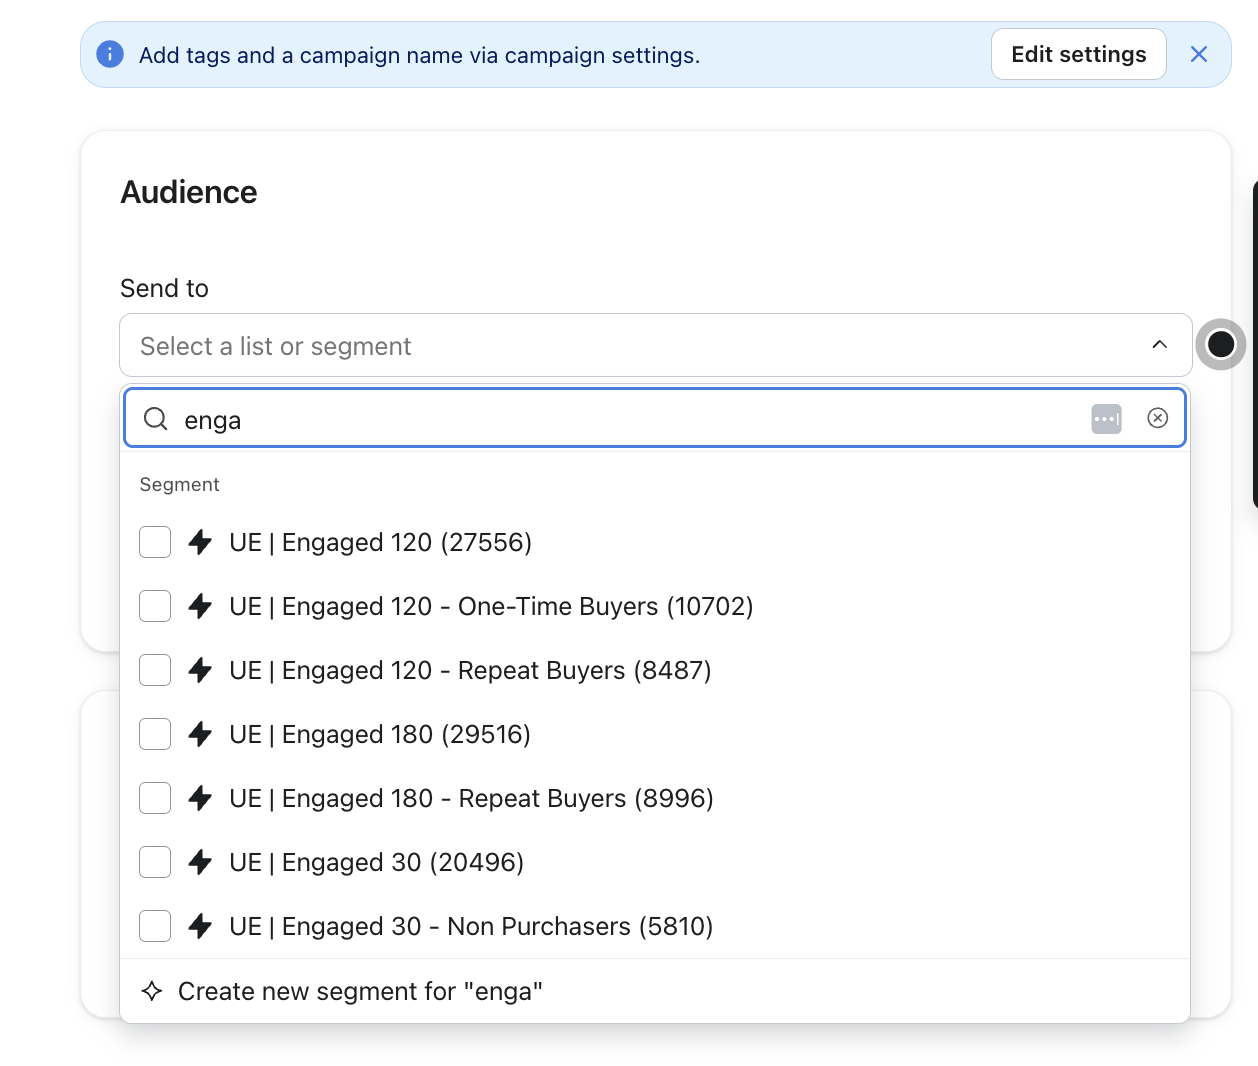Select label UE | Engaged 120 - One-Time Buyers (10702)
1258x1066 pixels.
tap(491, 606)
